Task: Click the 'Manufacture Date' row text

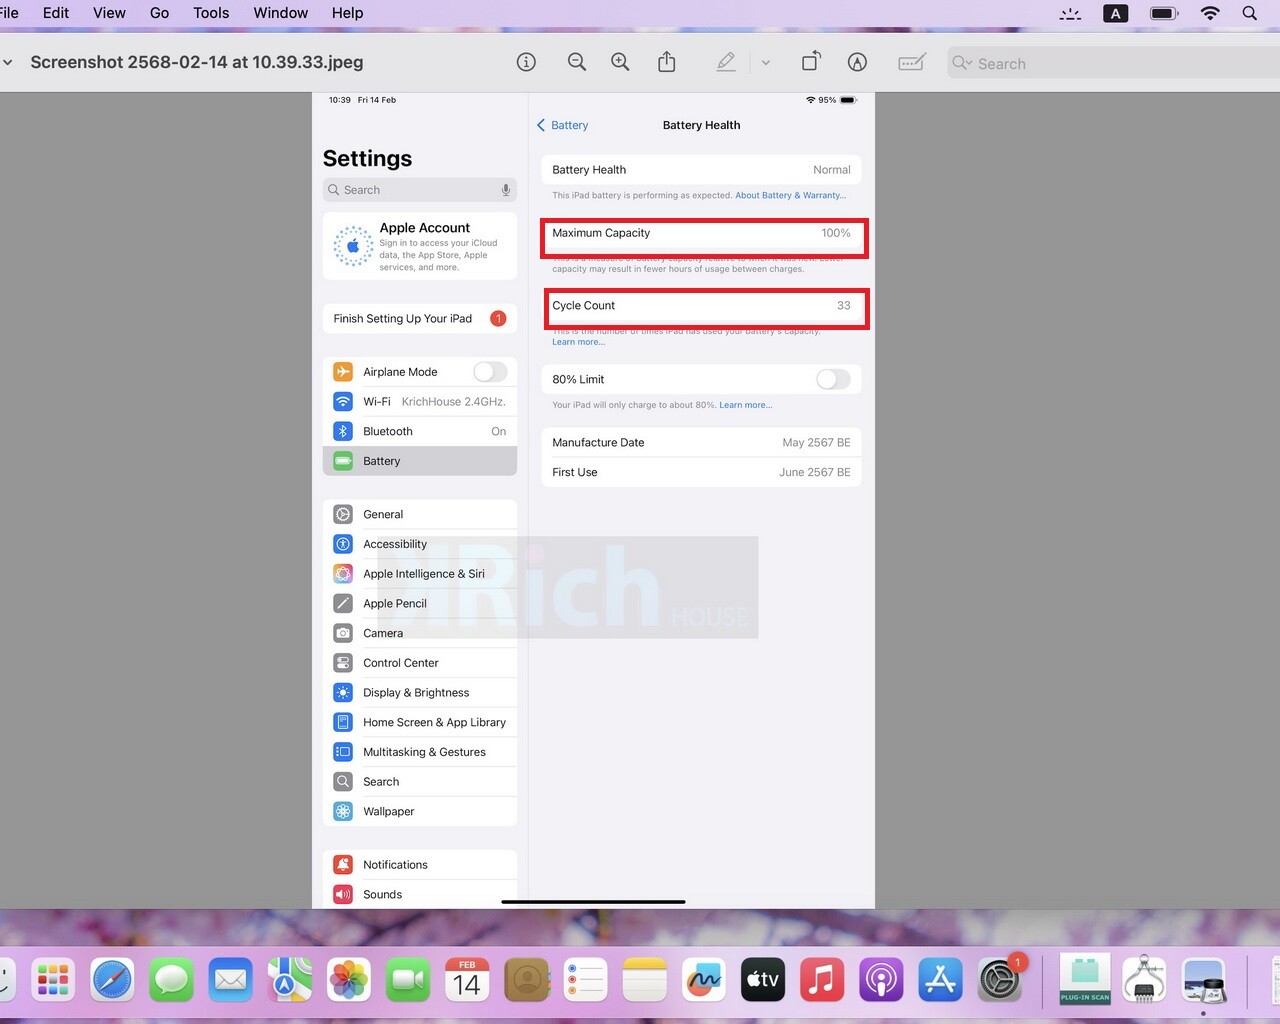Action: (598, 442)
